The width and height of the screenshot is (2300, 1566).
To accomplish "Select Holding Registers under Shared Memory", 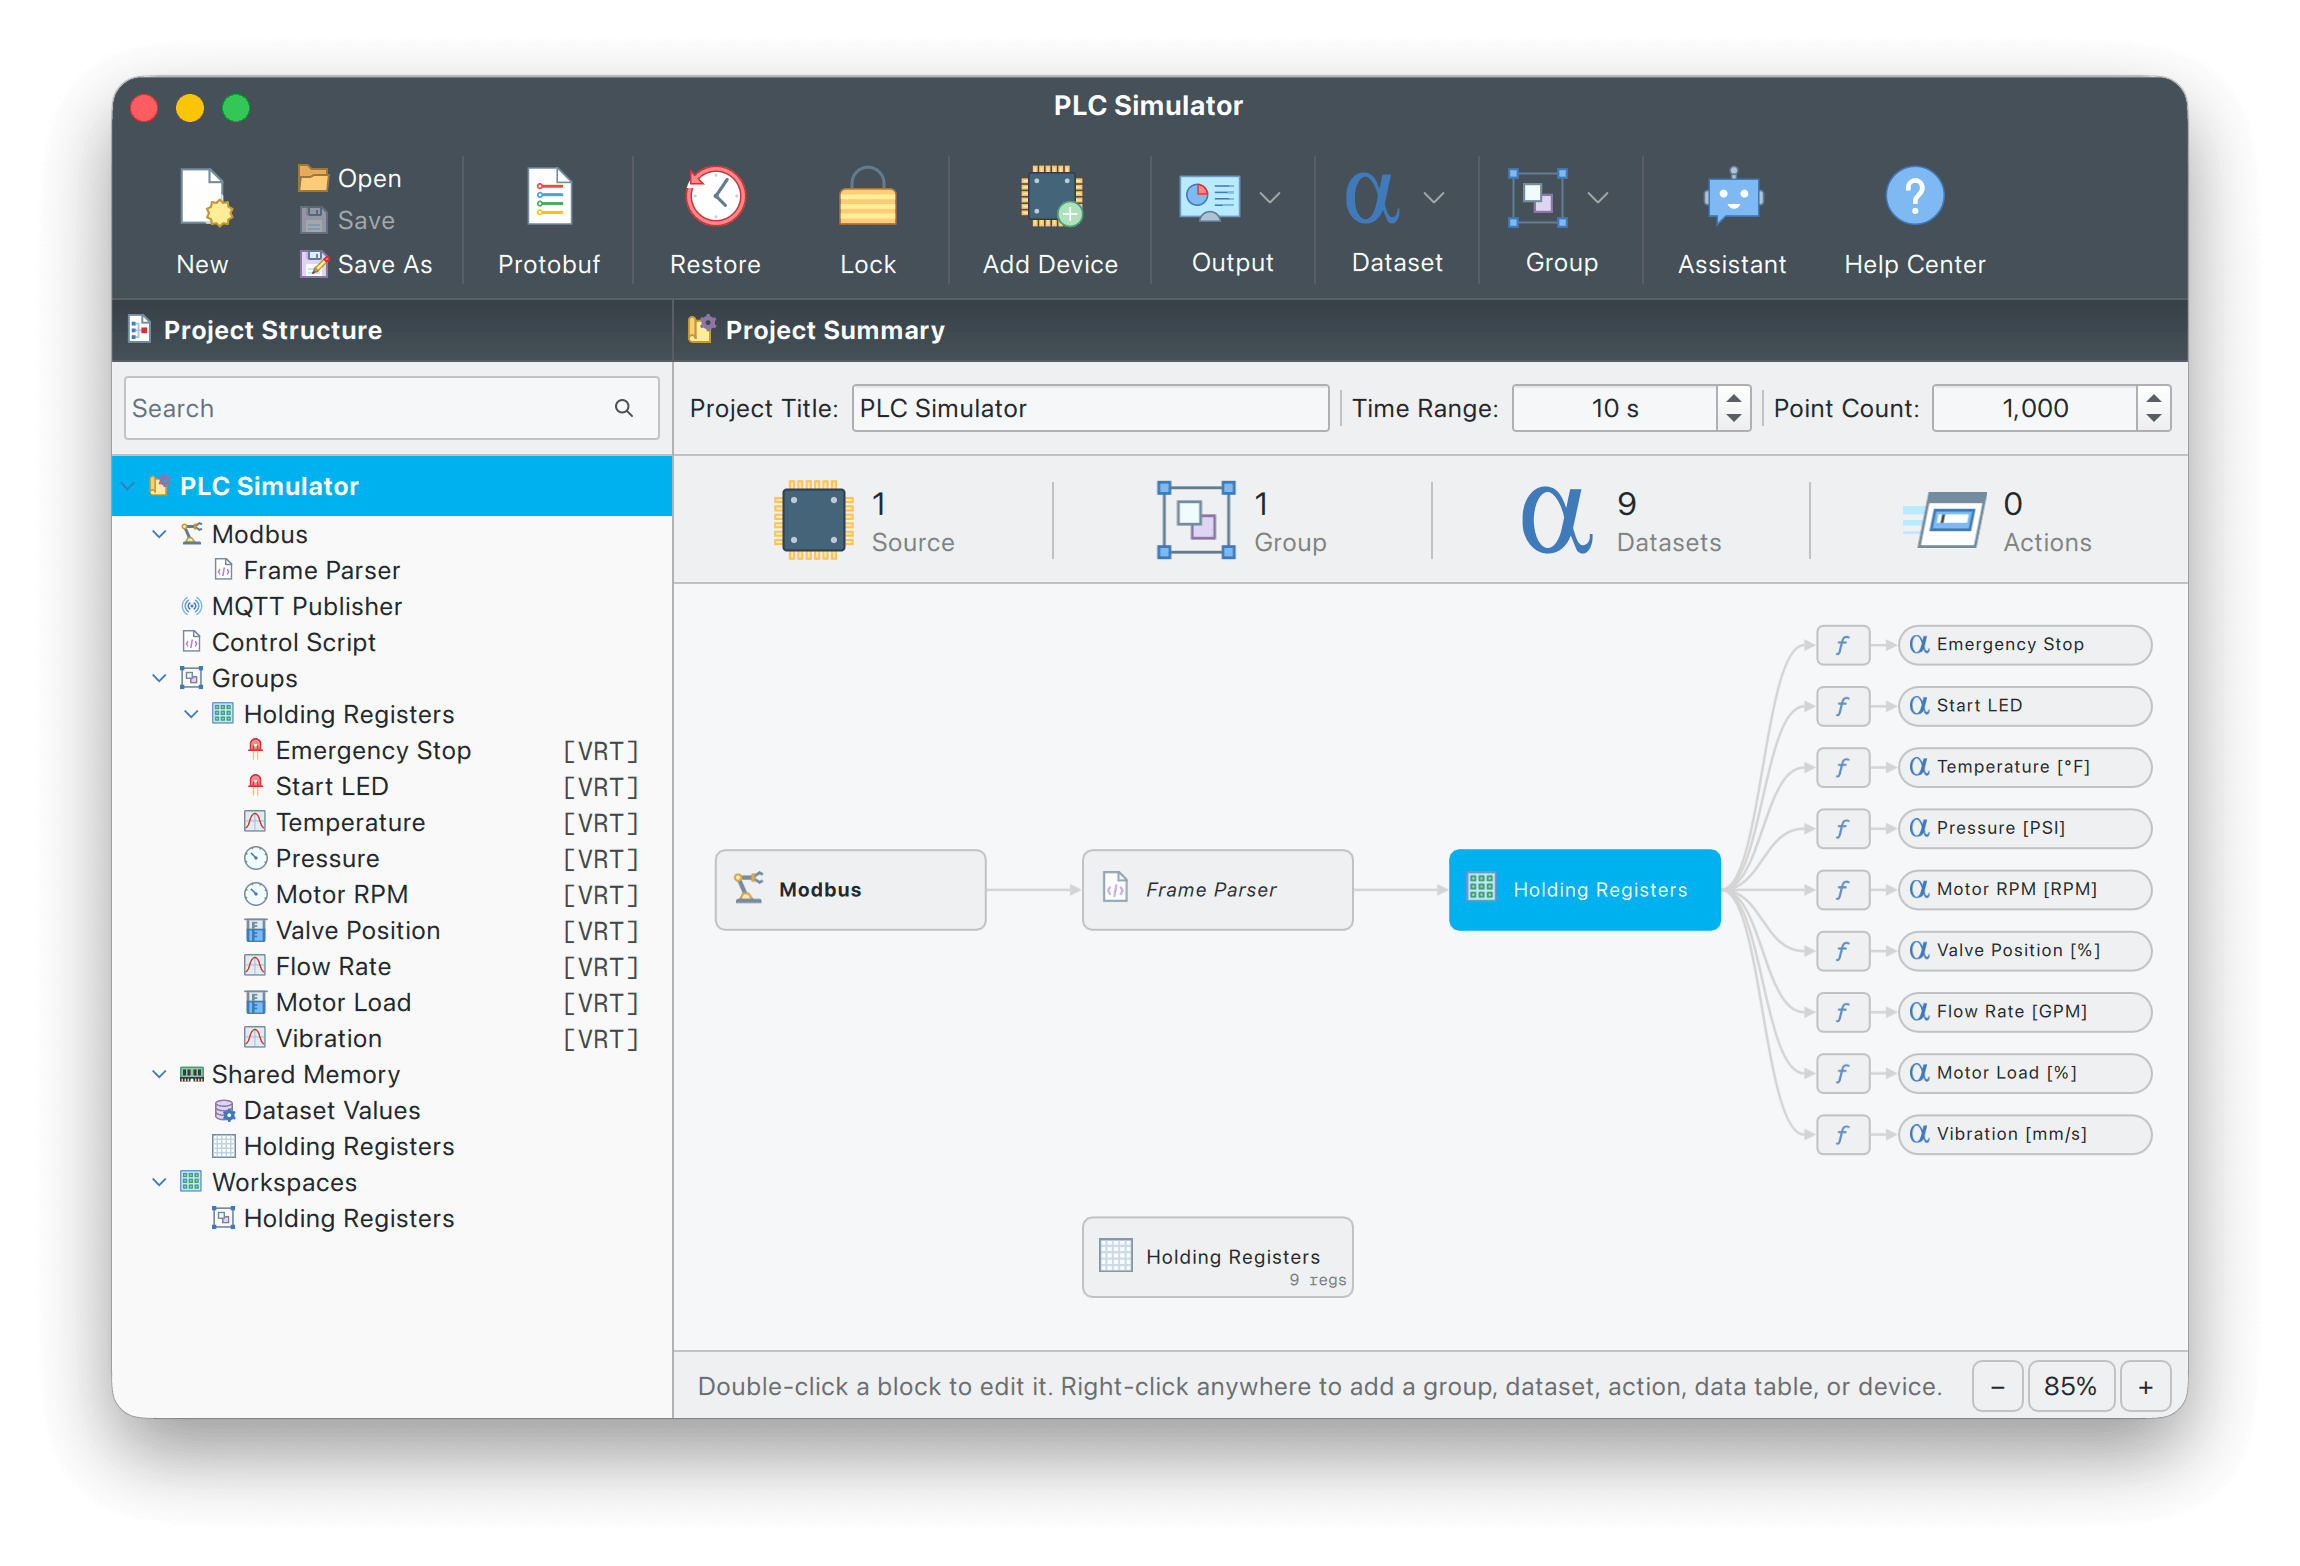I will 392,1146.
